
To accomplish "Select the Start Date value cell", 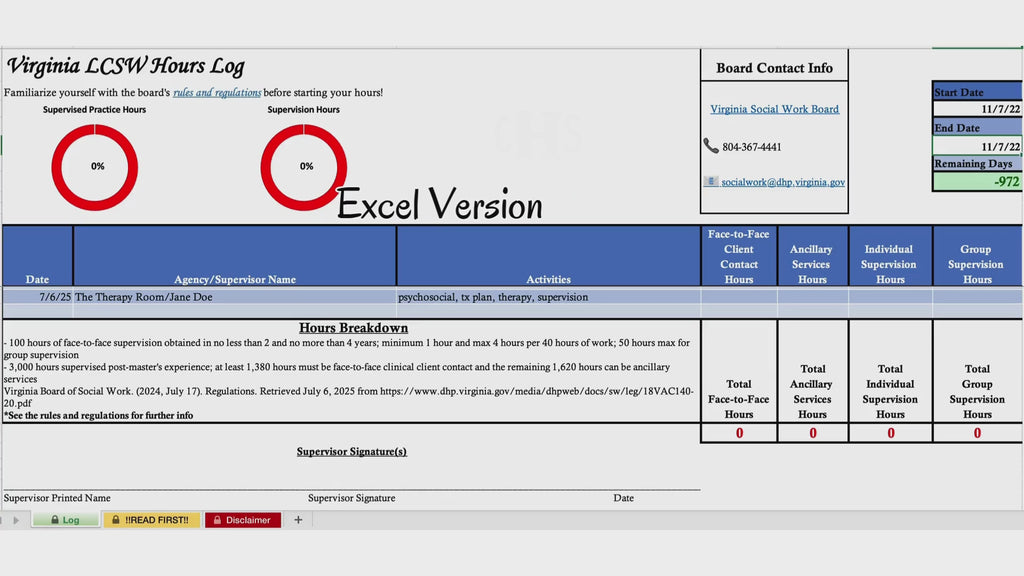I will pyautogui.click(x=978, y=109).
